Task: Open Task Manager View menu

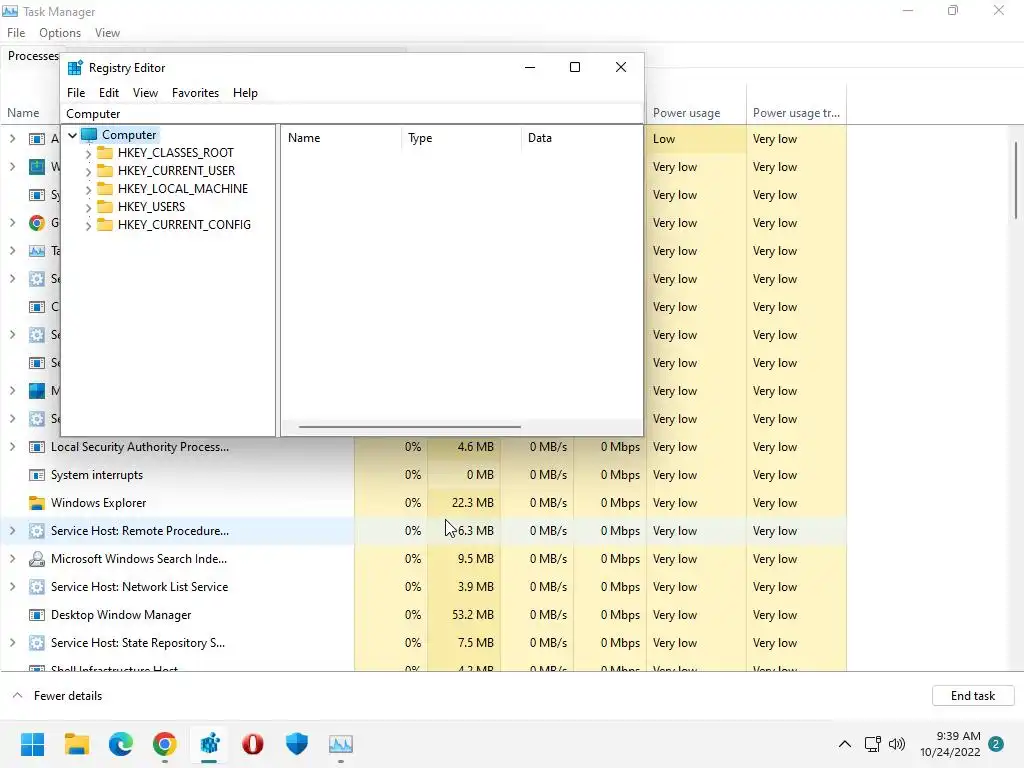Action: 107,33
